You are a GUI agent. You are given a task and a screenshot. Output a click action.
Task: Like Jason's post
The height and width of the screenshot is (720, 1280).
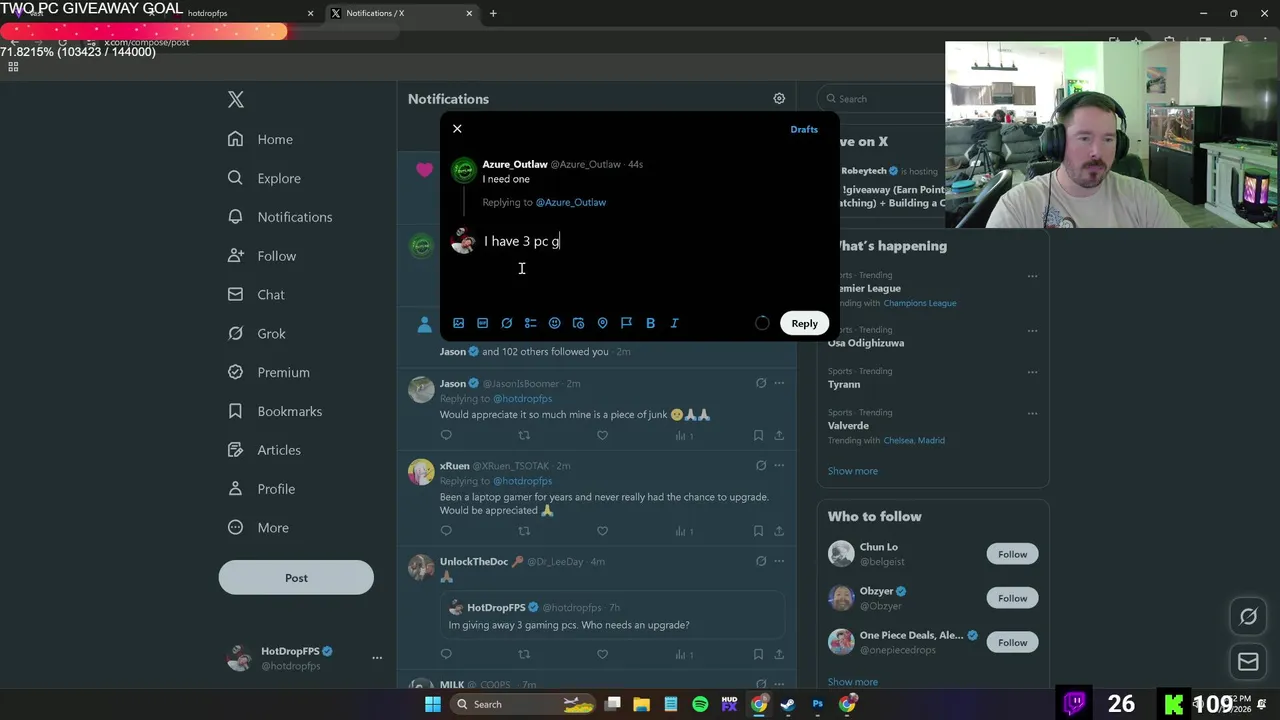(602, 435)
